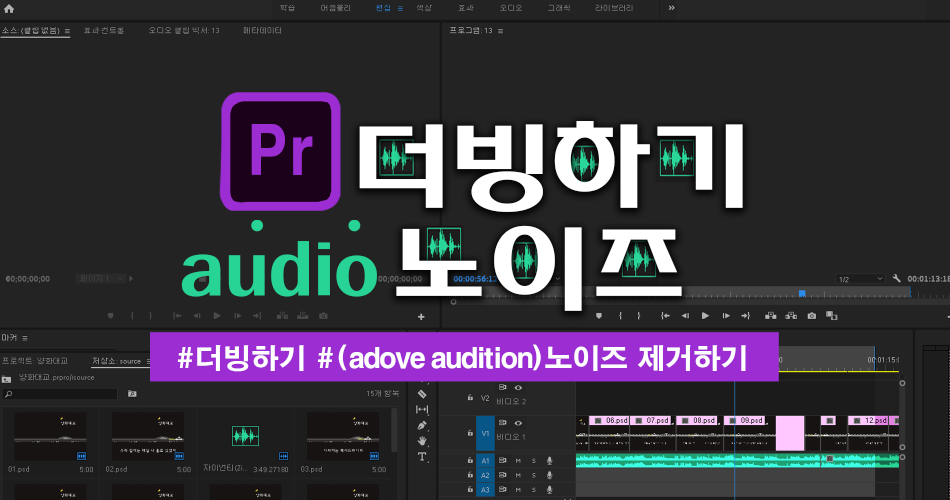Enable voice-over record on track A2
The image size is (950, 500).
[550, 475]
